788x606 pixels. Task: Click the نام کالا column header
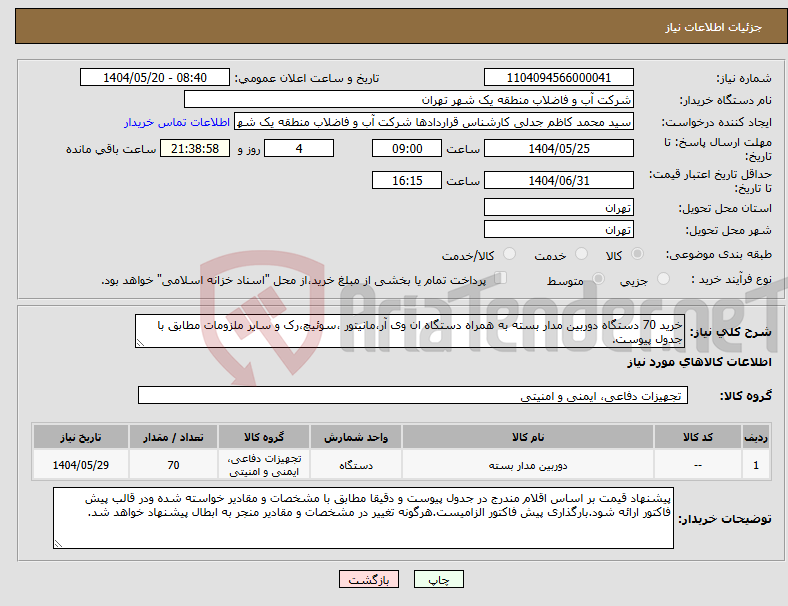[x=528, y=437]
